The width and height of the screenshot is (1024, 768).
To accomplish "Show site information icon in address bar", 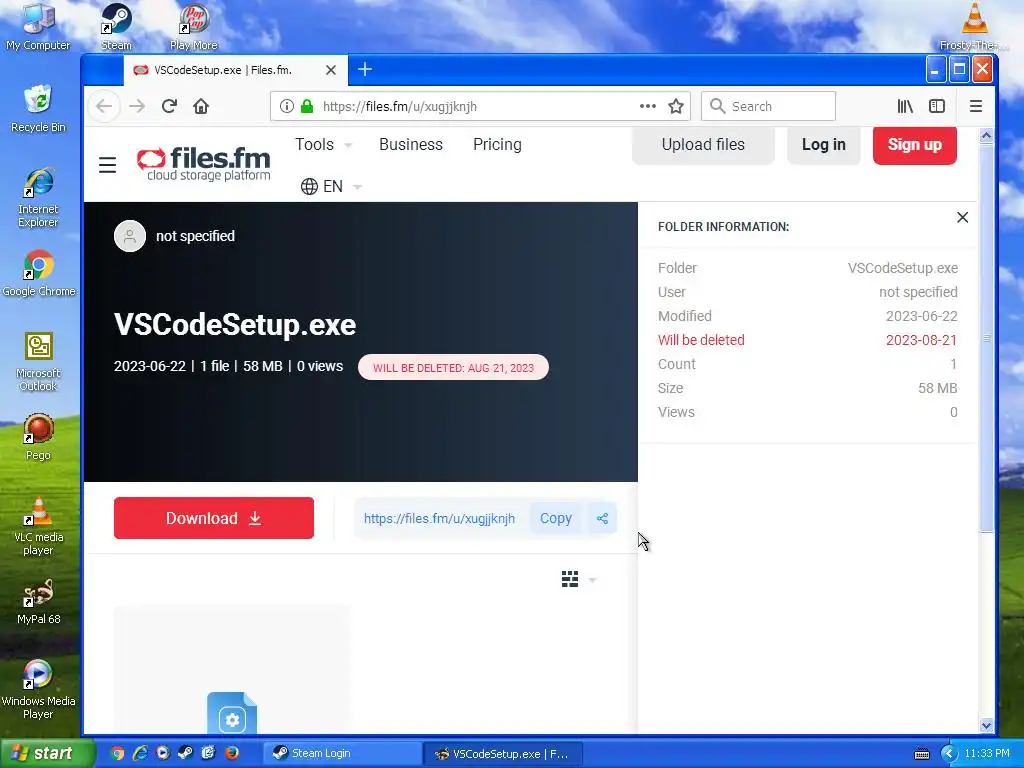I will [287, 106].
